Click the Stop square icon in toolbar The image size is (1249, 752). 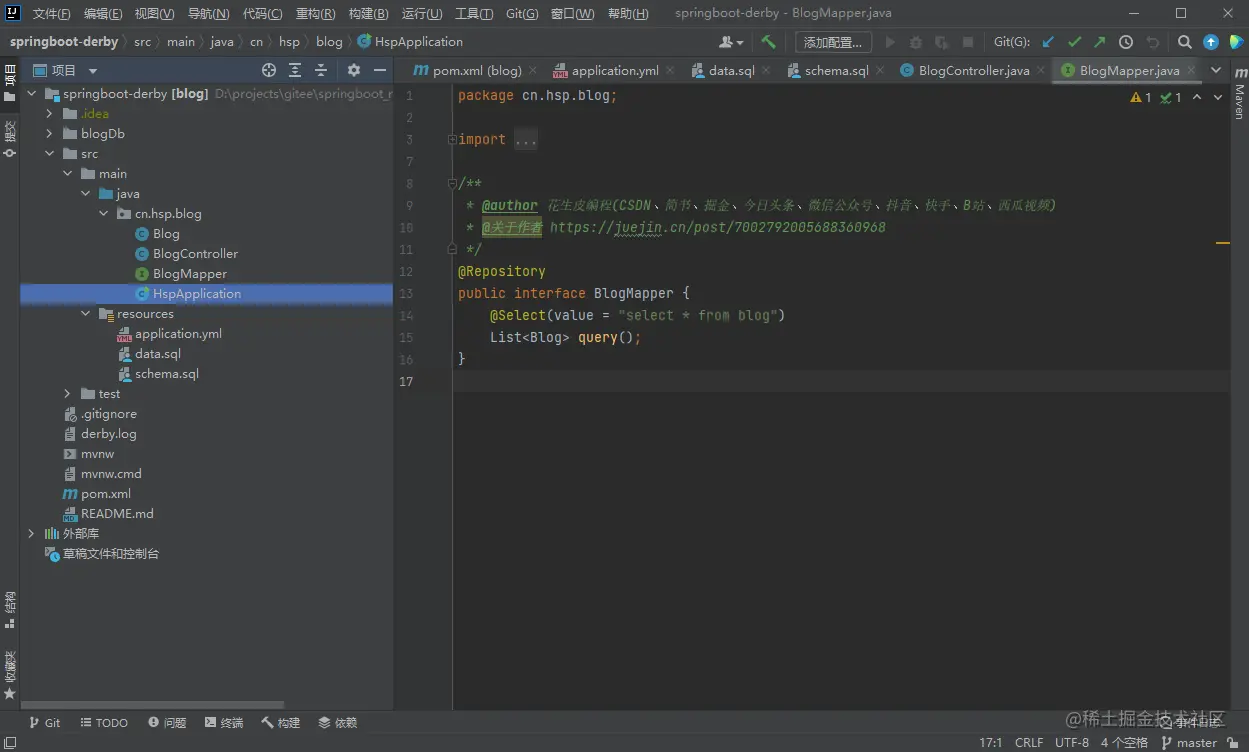[968, 42]
